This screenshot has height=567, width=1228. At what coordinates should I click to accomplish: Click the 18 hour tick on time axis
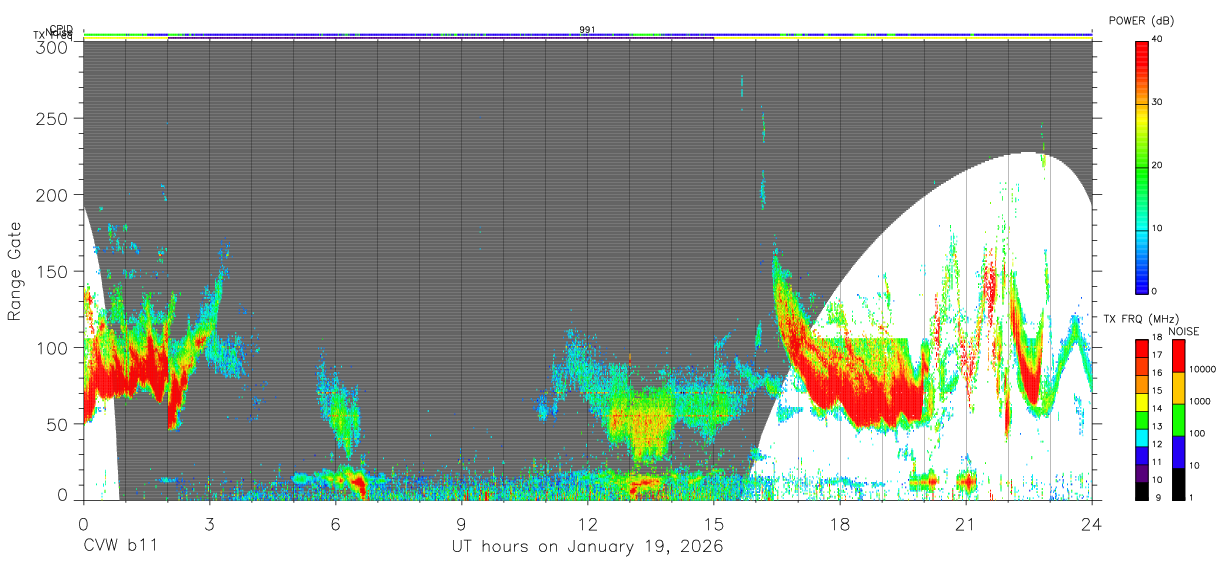839,523
